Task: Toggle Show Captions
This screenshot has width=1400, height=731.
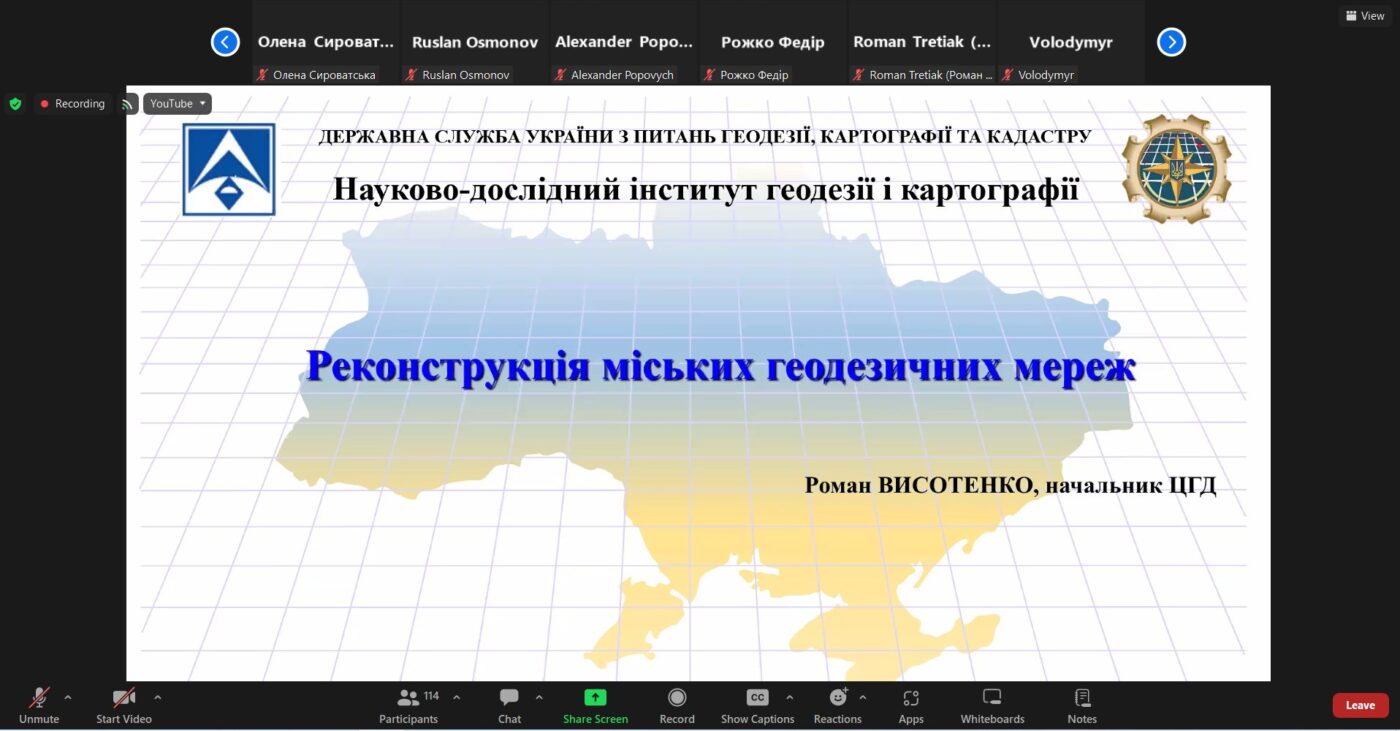Action: [757, 705]
